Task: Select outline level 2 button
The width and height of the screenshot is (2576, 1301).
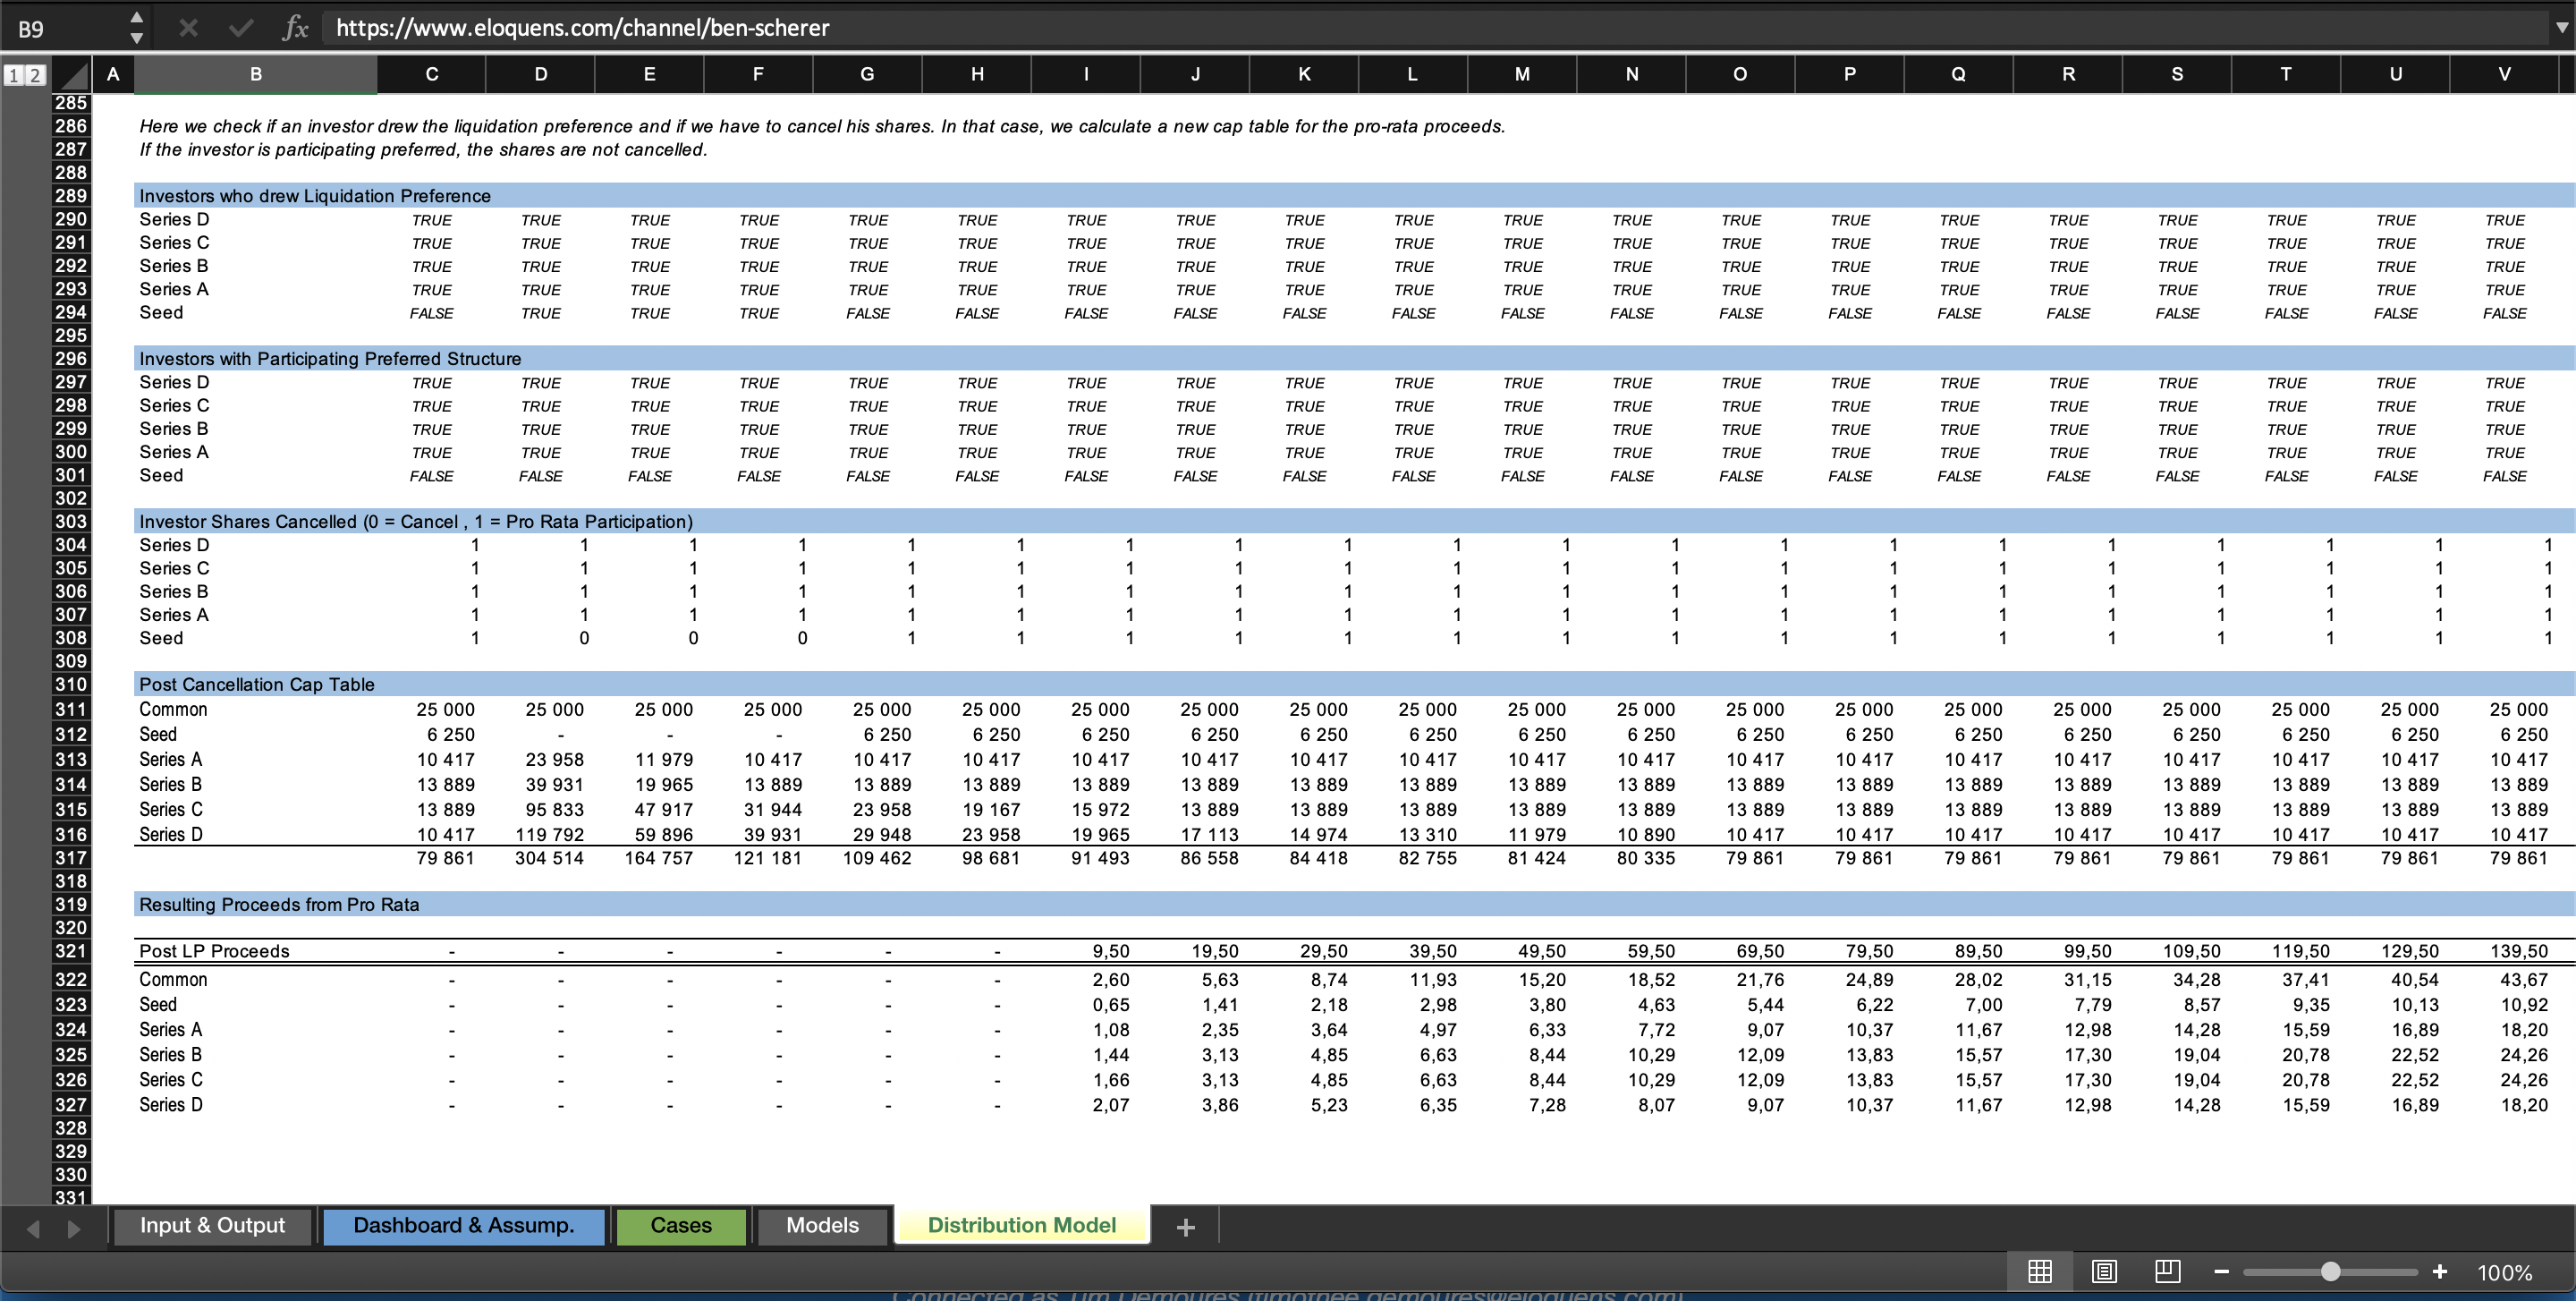Action: point(35,75)
